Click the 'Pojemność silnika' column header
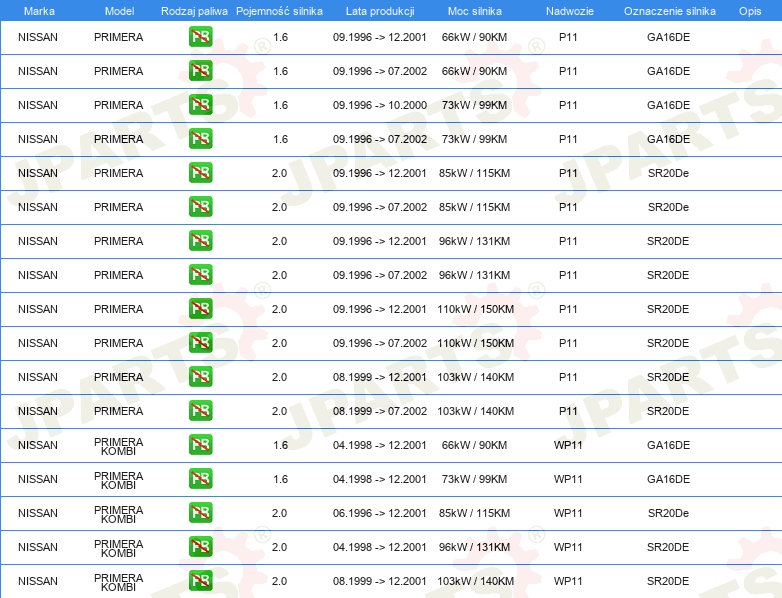The height and width of the screenshot is (598, 782). [x=279, y=11]
